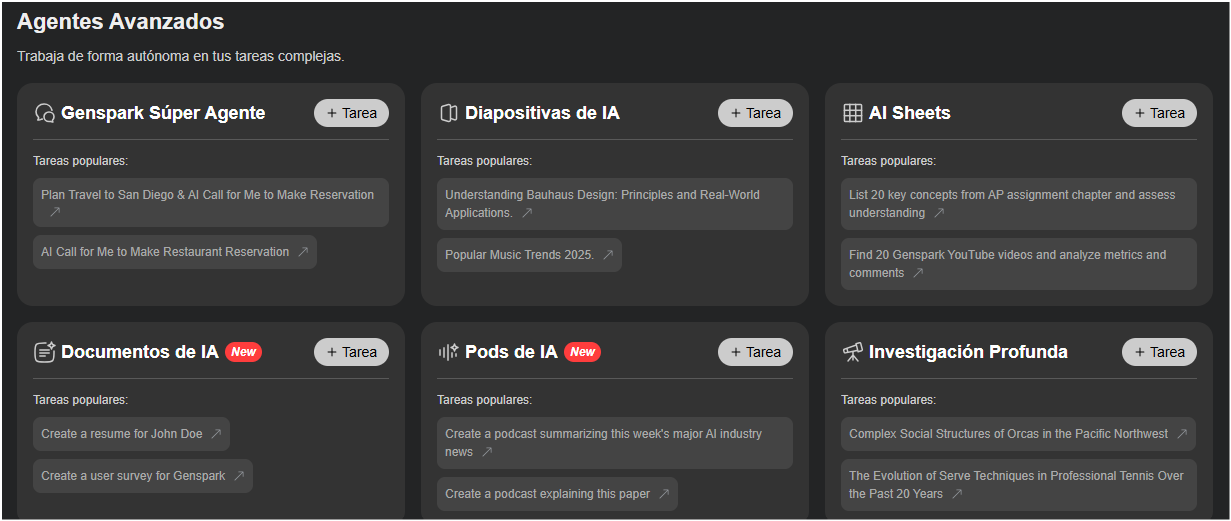1231x521 pixels.
Task: Select Create a podcast explaining this paper
Action: [x=557, y=494]
